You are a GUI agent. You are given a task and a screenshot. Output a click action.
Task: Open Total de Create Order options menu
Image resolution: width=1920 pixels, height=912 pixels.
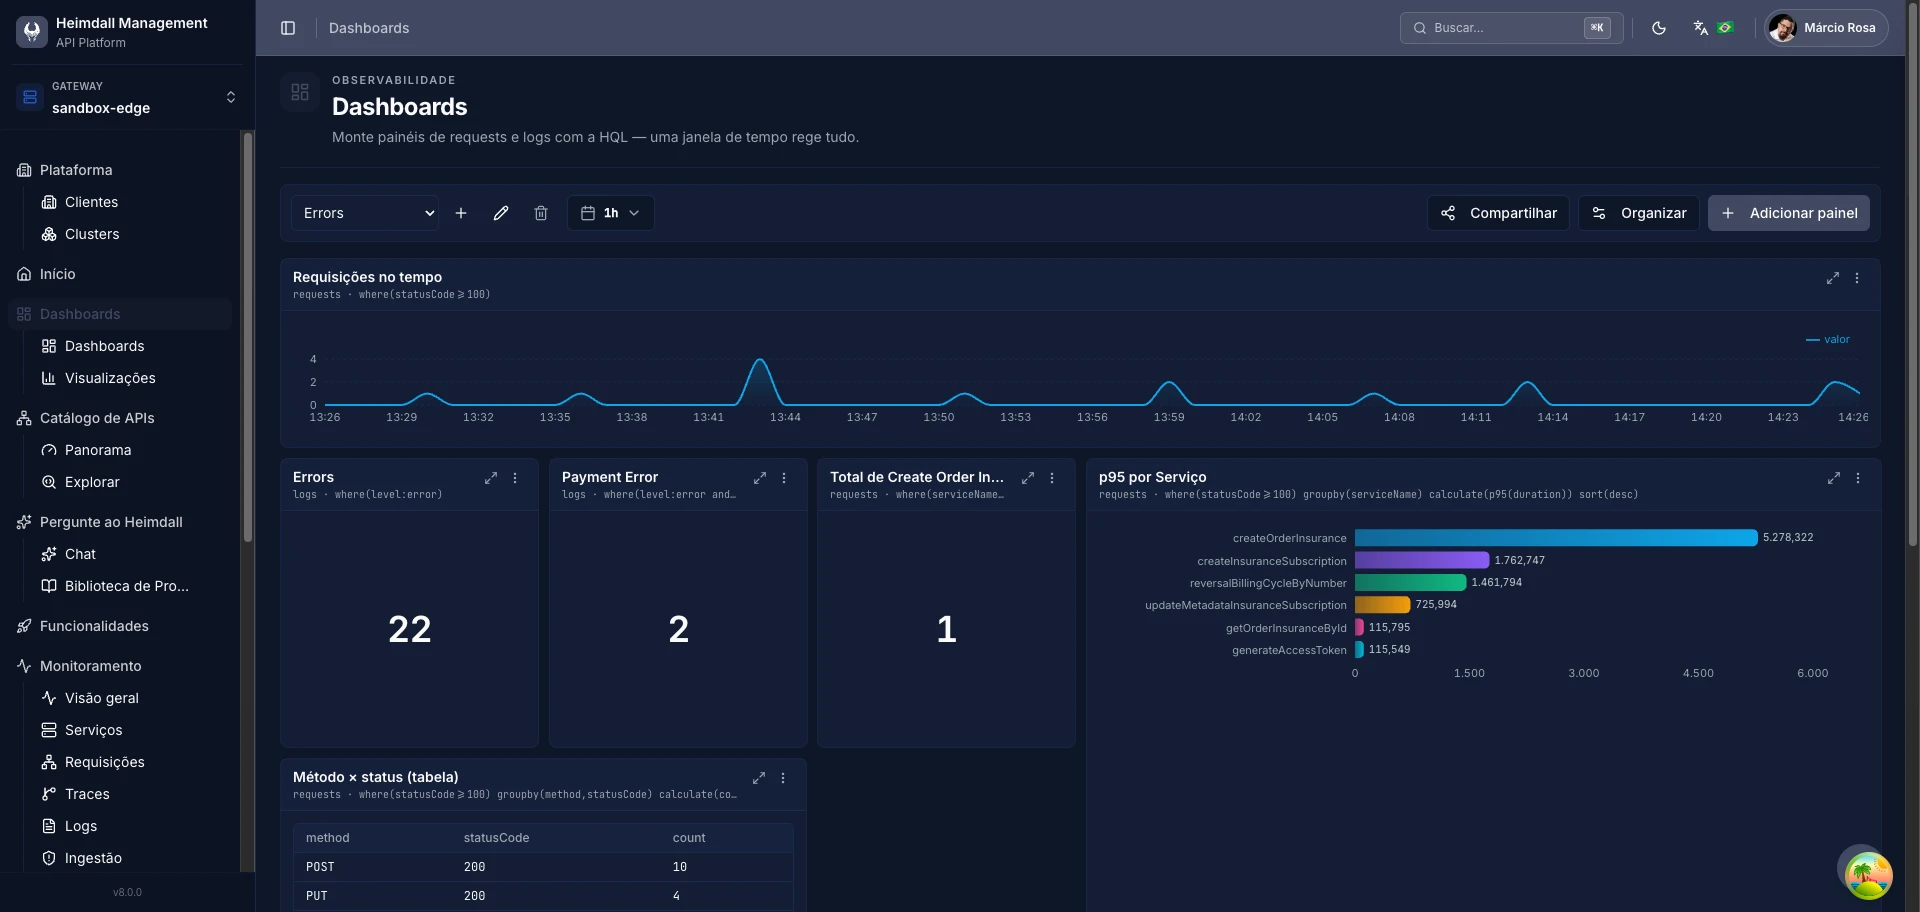click(1052, 478)
